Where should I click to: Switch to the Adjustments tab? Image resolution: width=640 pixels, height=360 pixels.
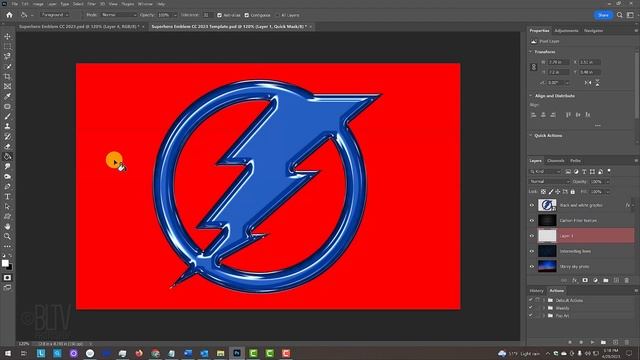[567, 31]
